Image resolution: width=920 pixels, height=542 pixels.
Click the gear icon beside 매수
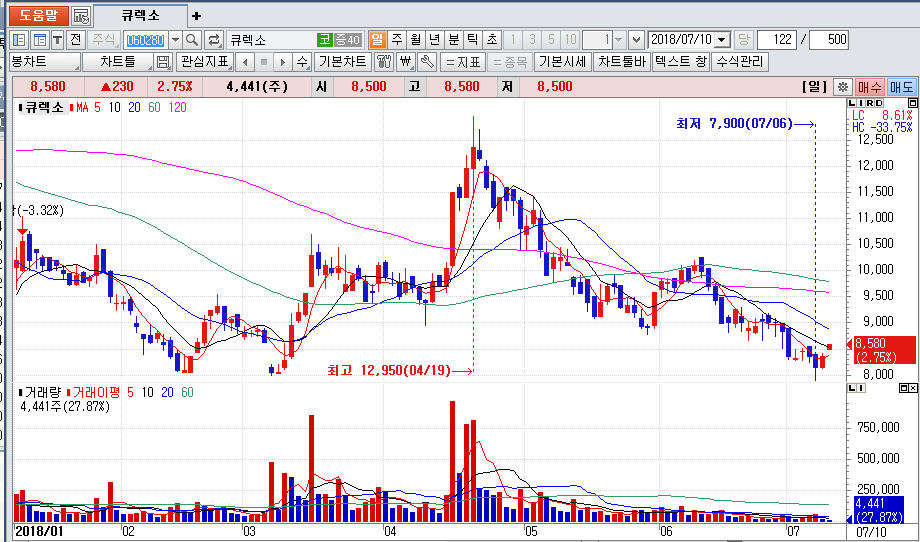843,87
